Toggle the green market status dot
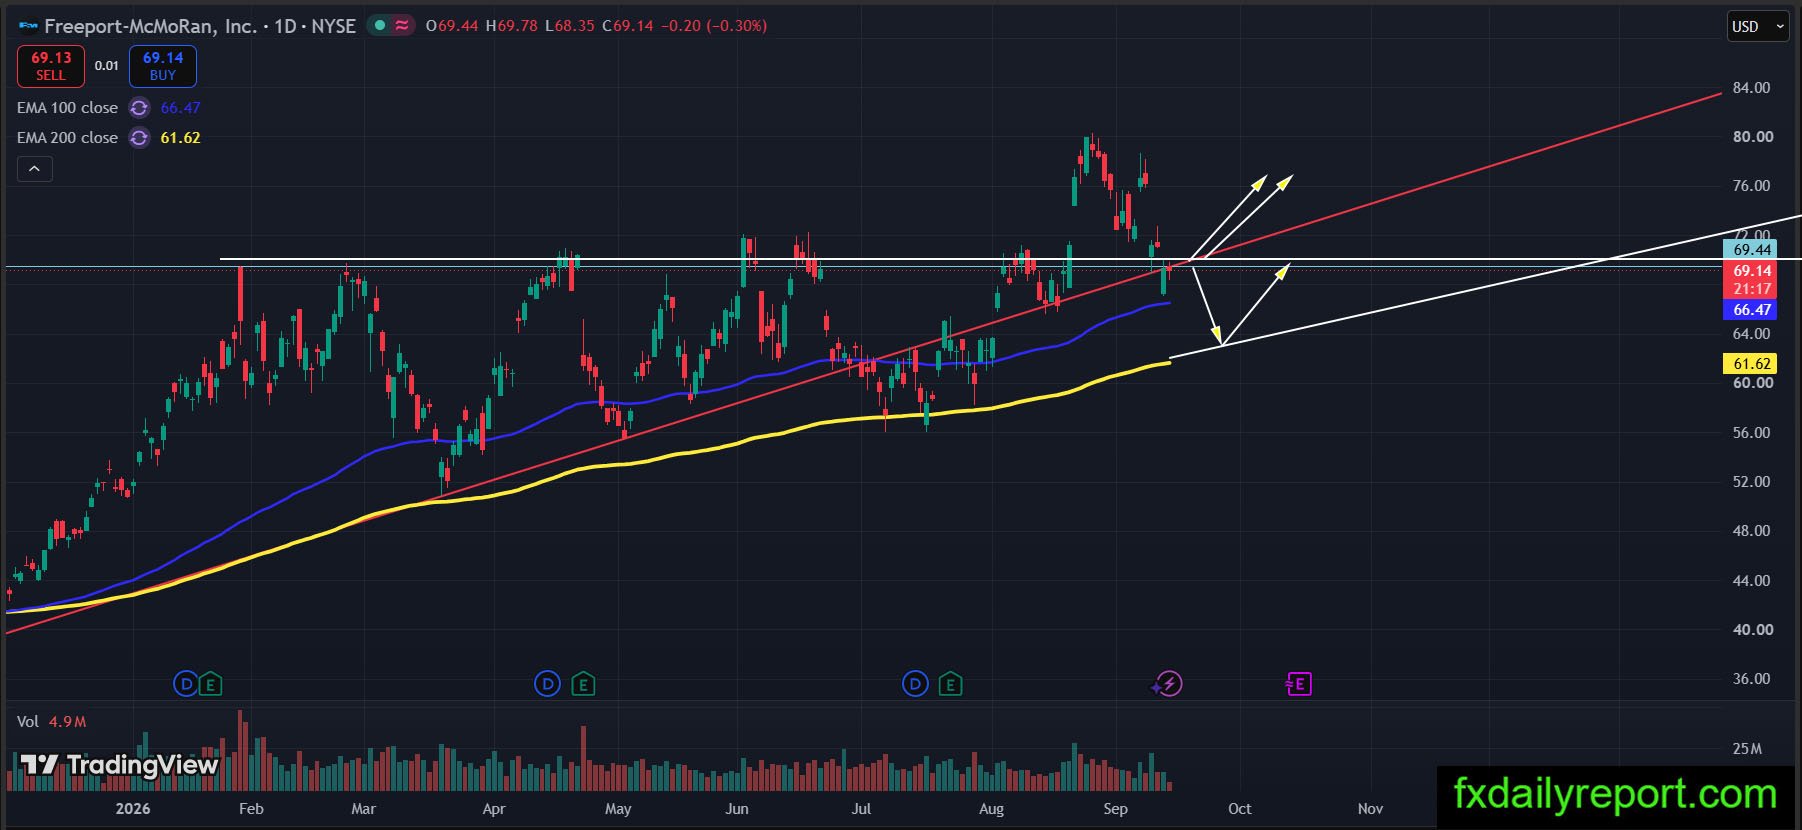The height and width of the screenshot is (830, 1802). click(x=380, y=26)
